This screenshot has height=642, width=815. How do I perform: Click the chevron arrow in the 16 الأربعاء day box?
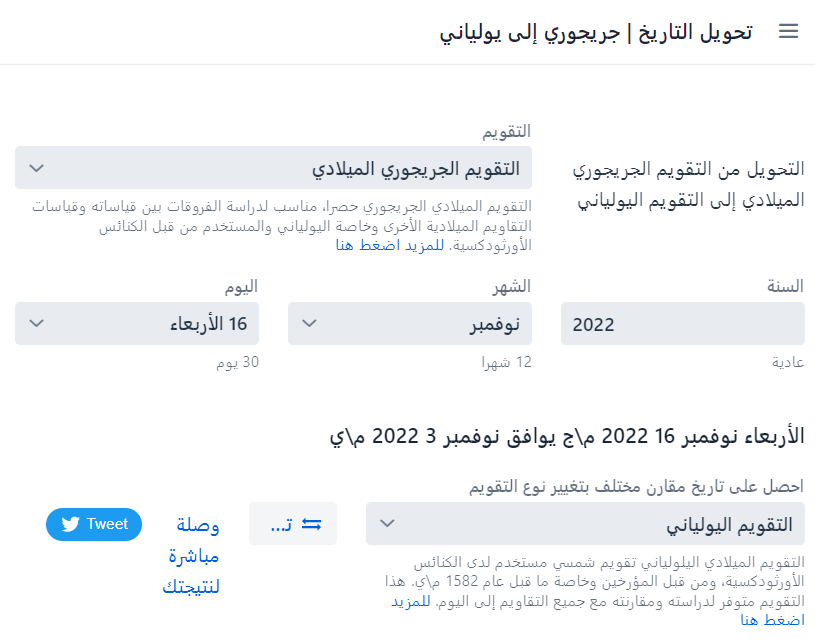pyautogui.click(x=36, y=323)
